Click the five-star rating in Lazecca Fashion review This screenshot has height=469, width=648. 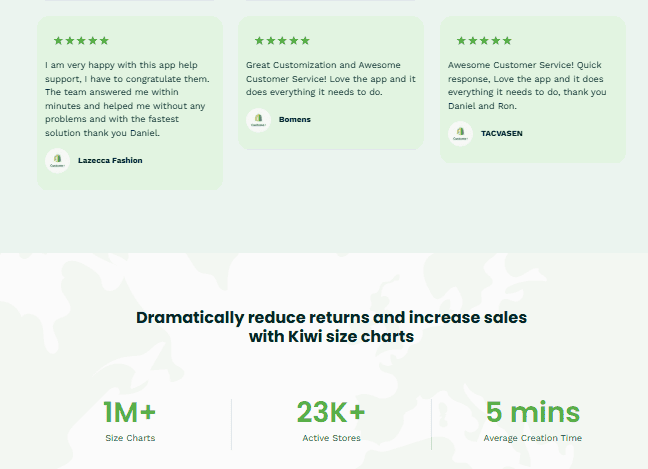(x=81, y=41)
